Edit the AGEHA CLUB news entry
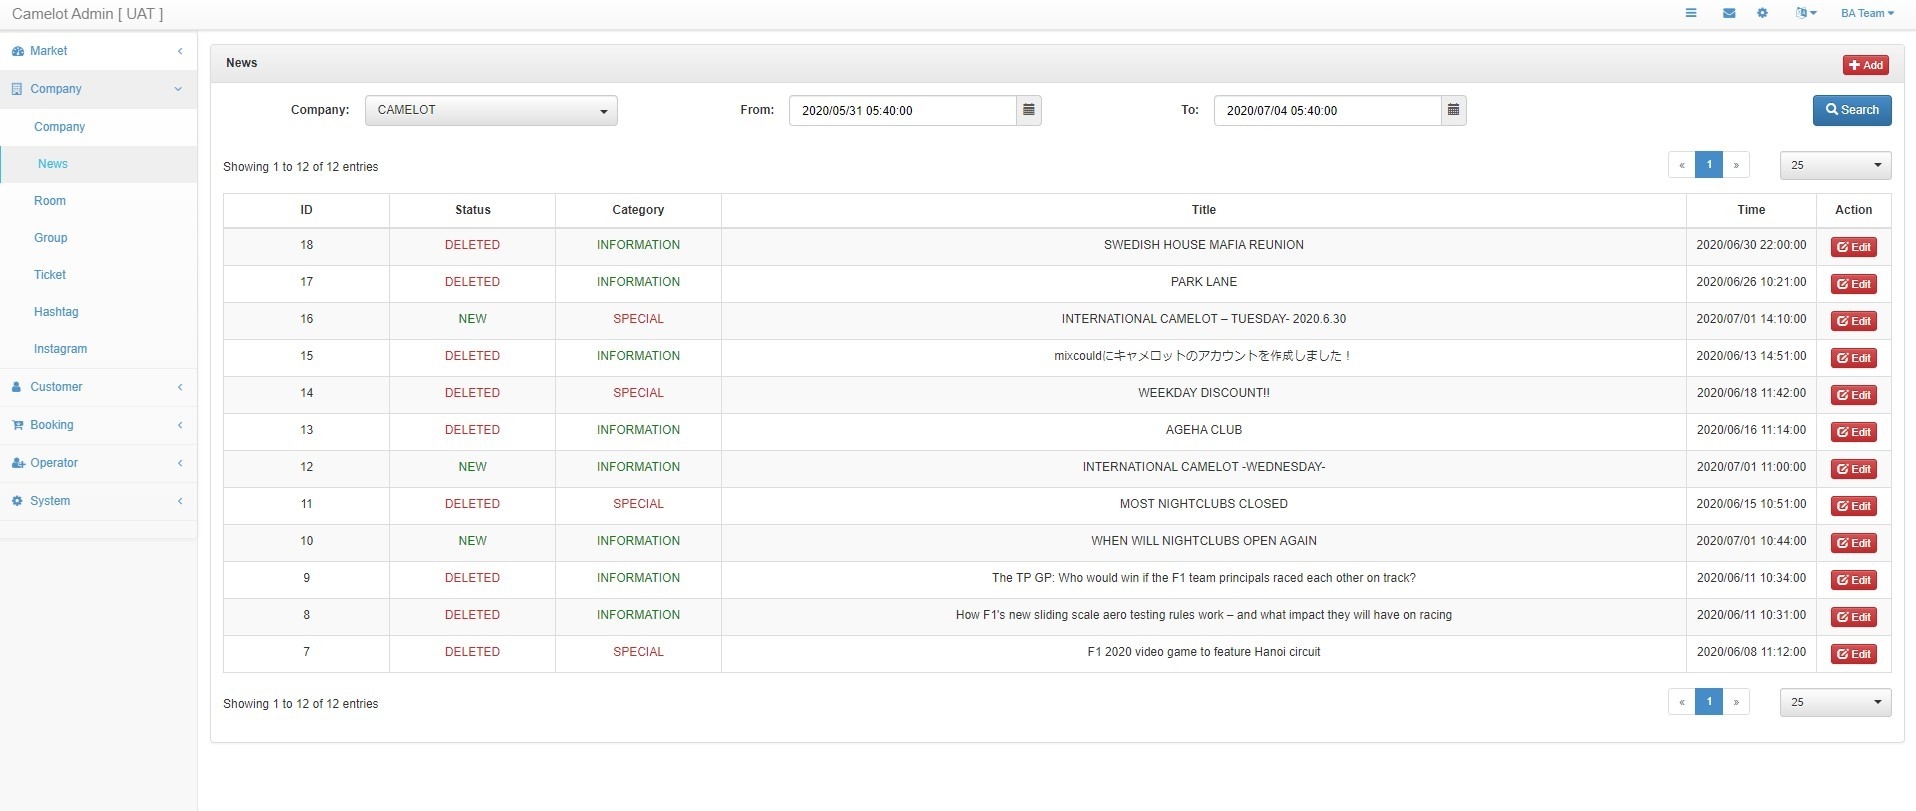Viewport: 1916px width, 811px height. 1853,432
